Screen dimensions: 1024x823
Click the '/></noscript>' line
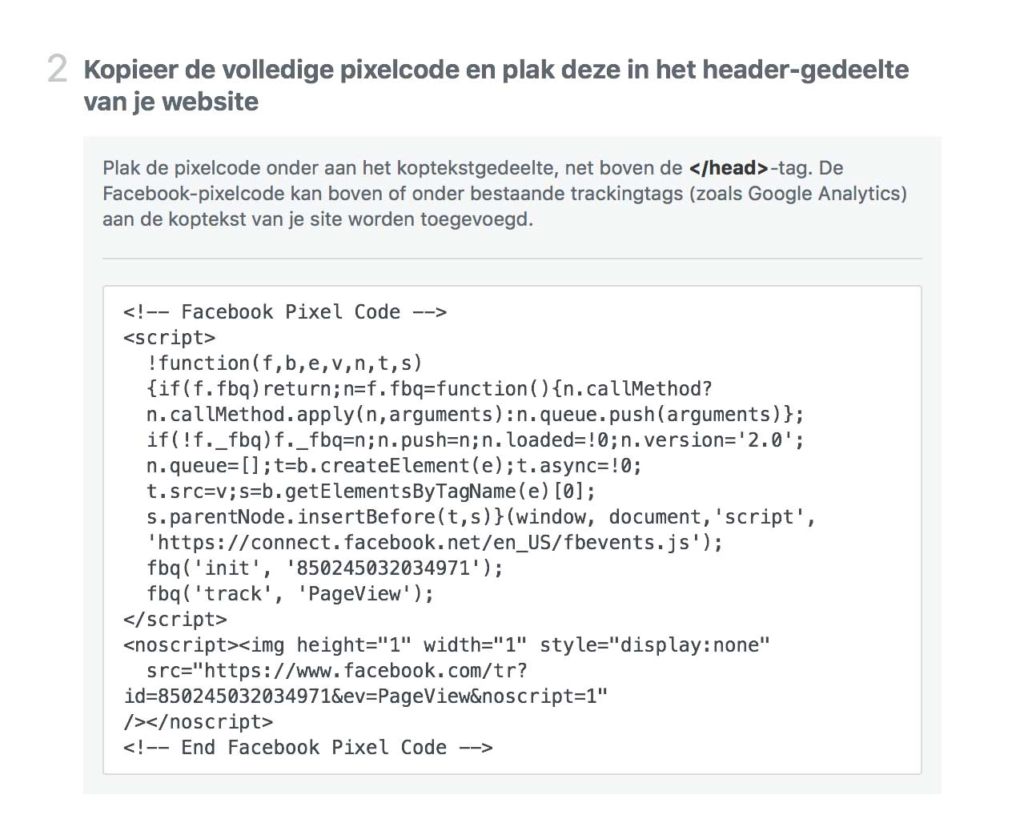point(198,722)
